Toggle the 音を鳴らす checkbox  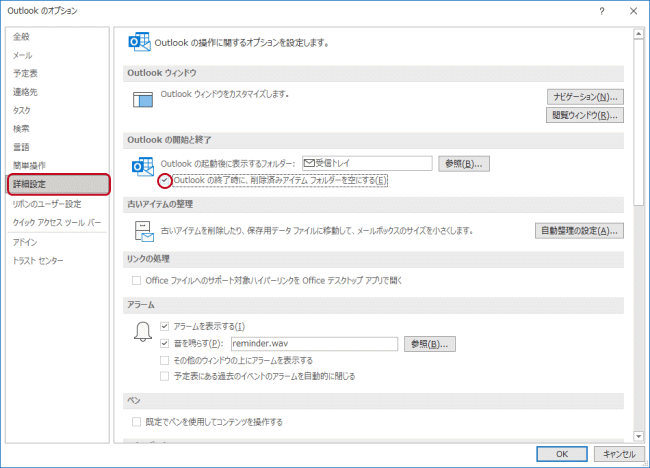(x=165, y=344)
